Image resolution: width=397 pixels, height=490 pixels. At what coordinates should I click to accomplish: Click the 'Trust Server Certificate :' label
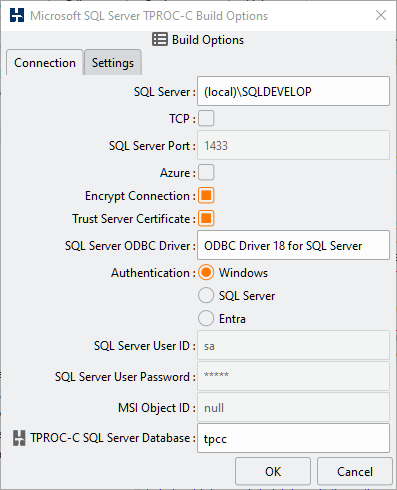click(x=134, y=219)
